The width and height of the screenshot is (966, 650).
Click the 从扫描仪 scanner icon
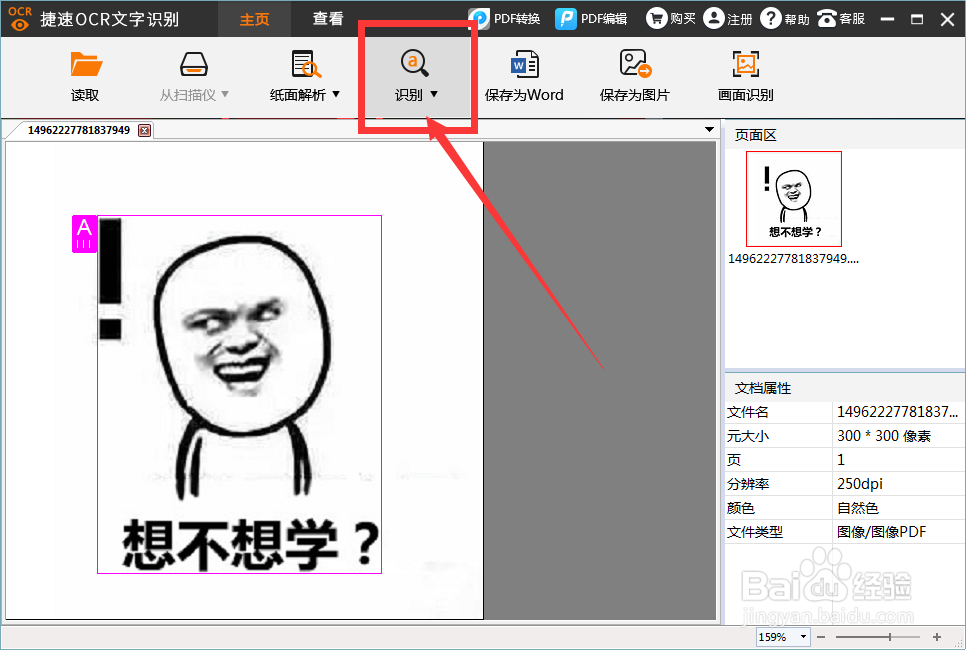point(193,65)
